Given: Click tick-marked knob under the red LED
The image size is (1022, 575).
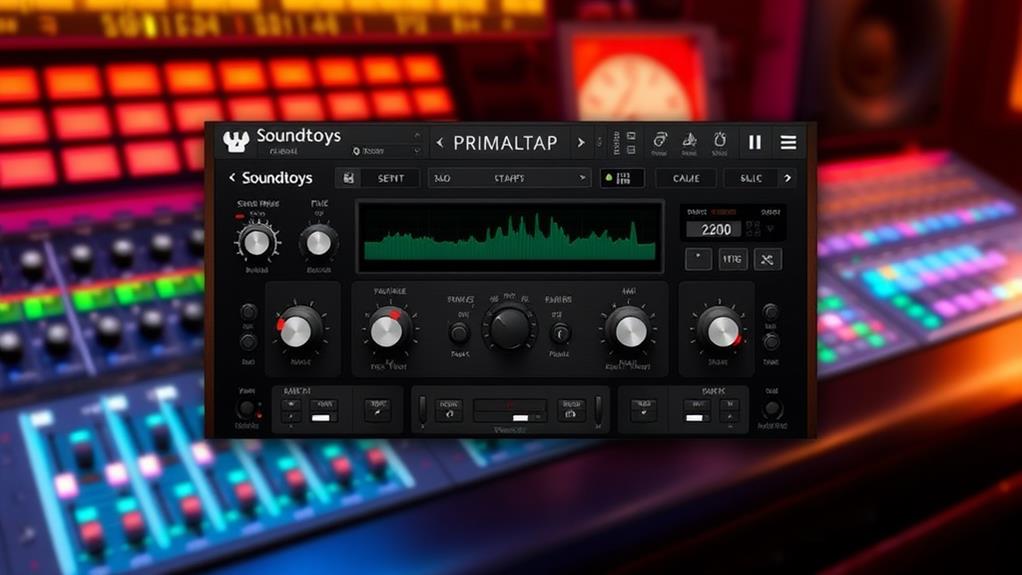Looking at the screenshot, I should click(x=257, y=243).
